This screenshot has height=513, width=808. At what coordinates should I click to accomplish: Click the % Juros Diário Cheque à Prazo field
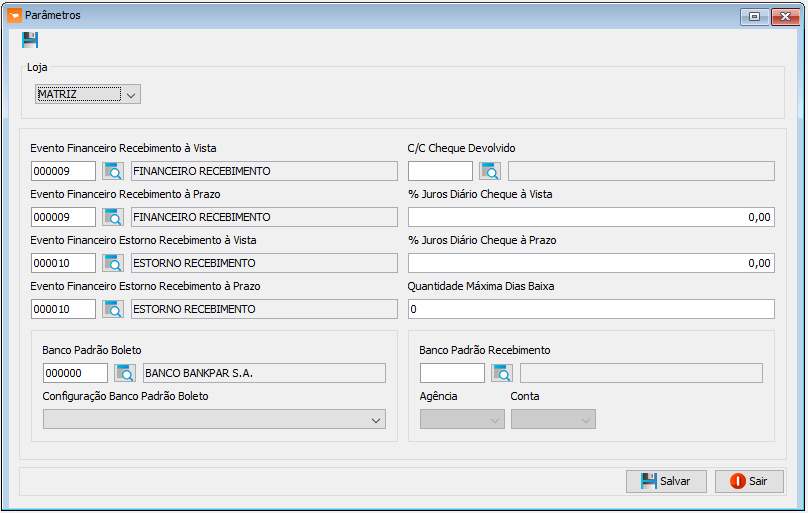coord(592,263)
